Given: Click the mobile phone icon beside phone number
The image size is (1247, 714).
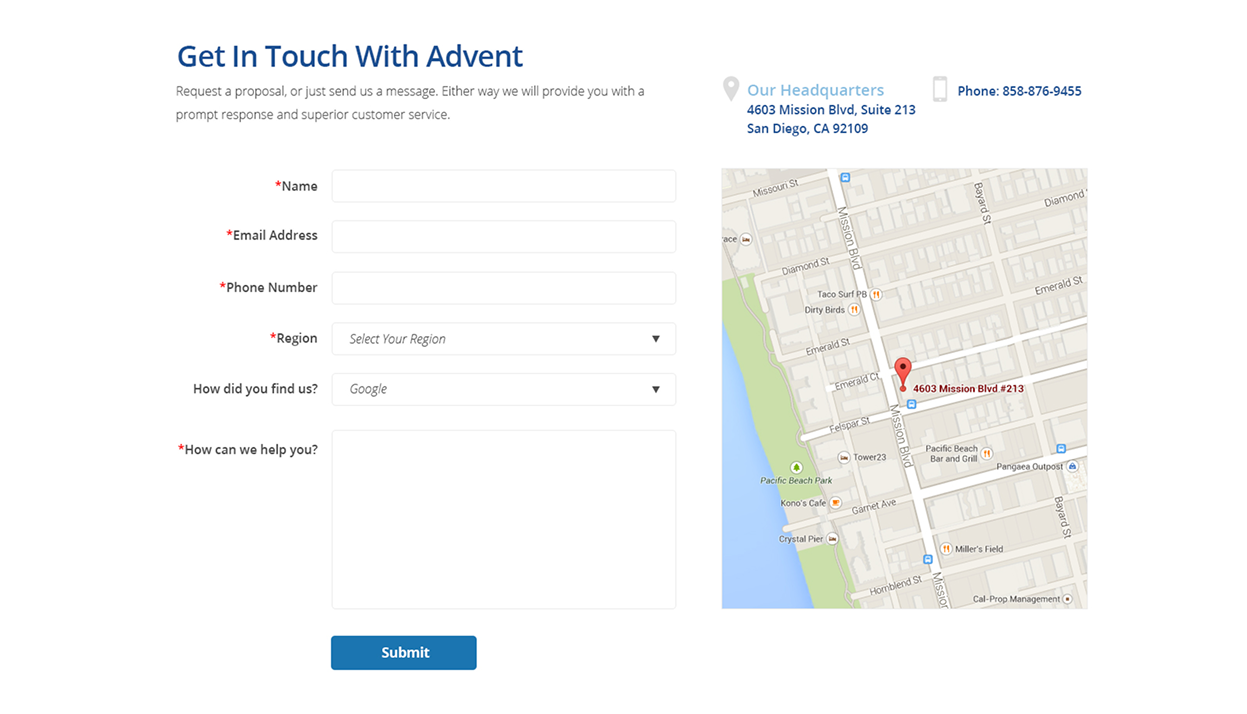Looking at the screenshot, I should click(x=940, y=90).
